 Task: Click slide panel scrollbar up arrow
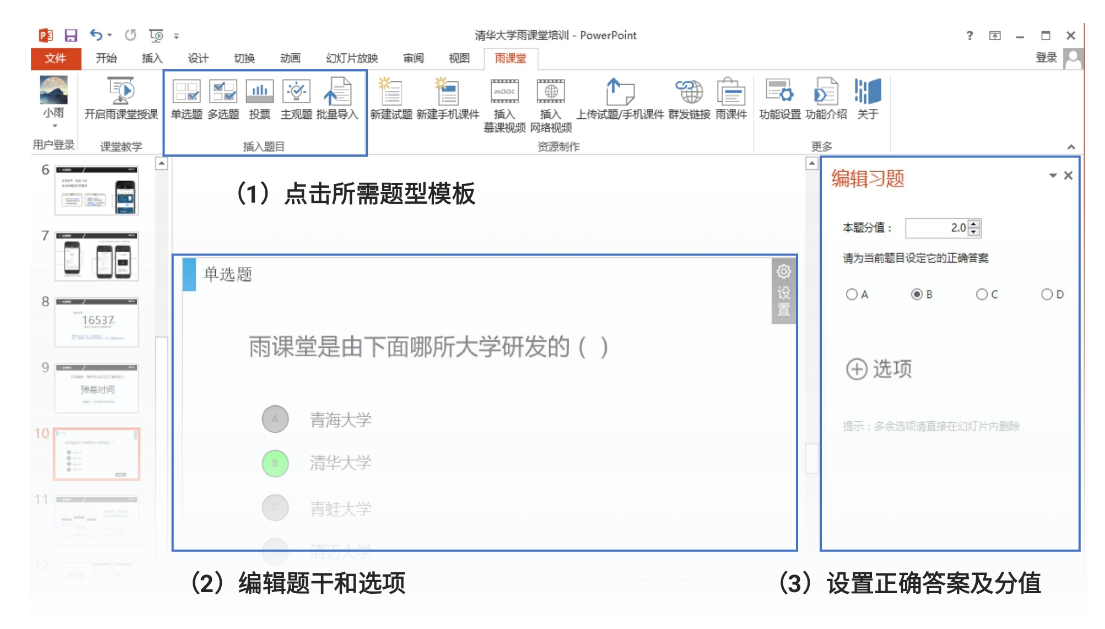coord(161,163)
